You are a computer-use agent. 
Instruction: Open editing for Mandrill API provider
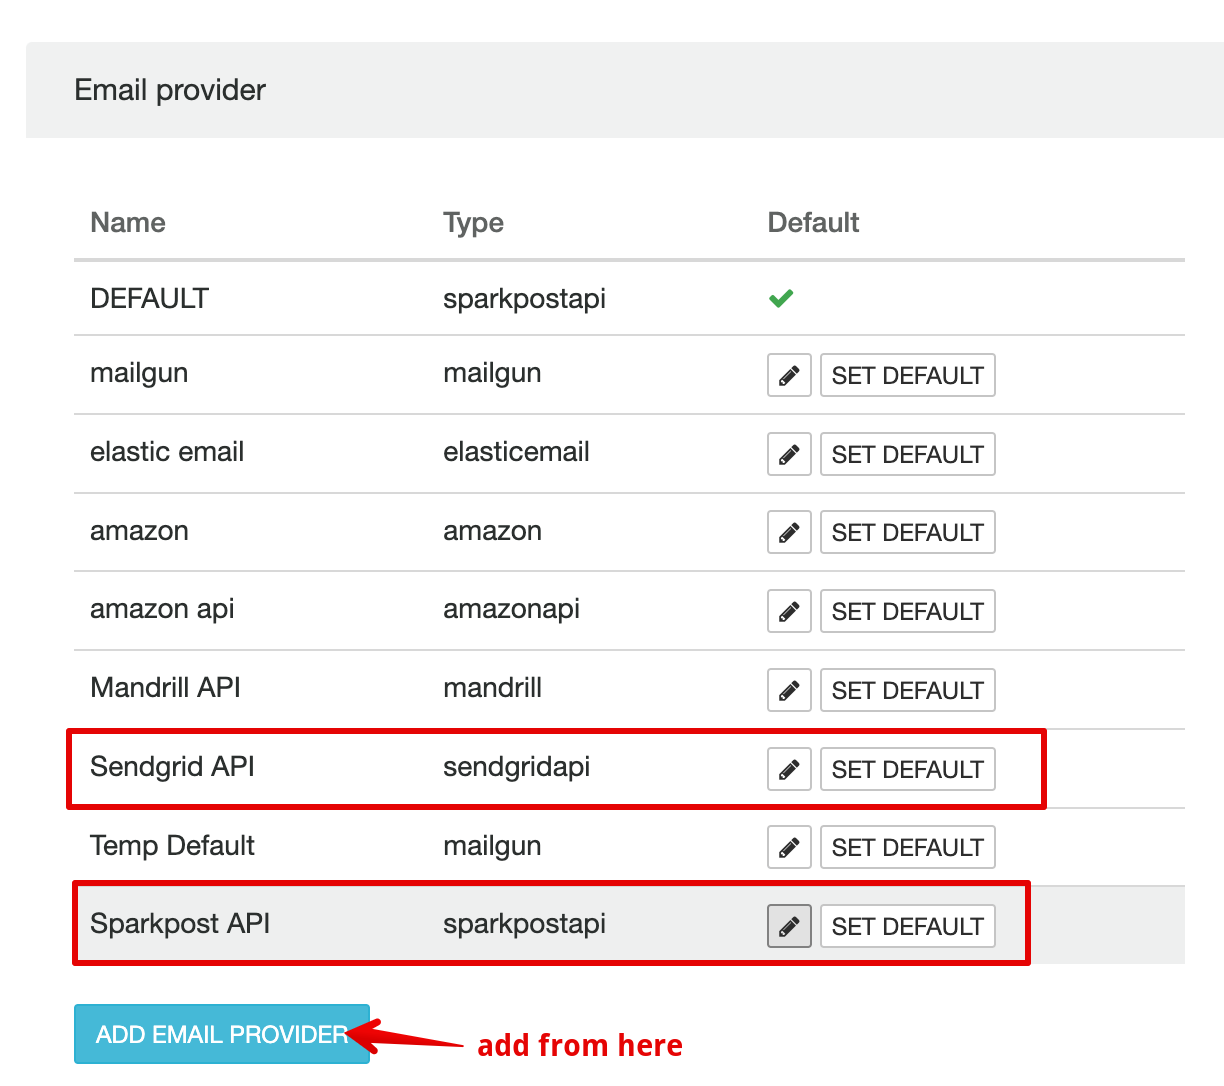(789, 690)
